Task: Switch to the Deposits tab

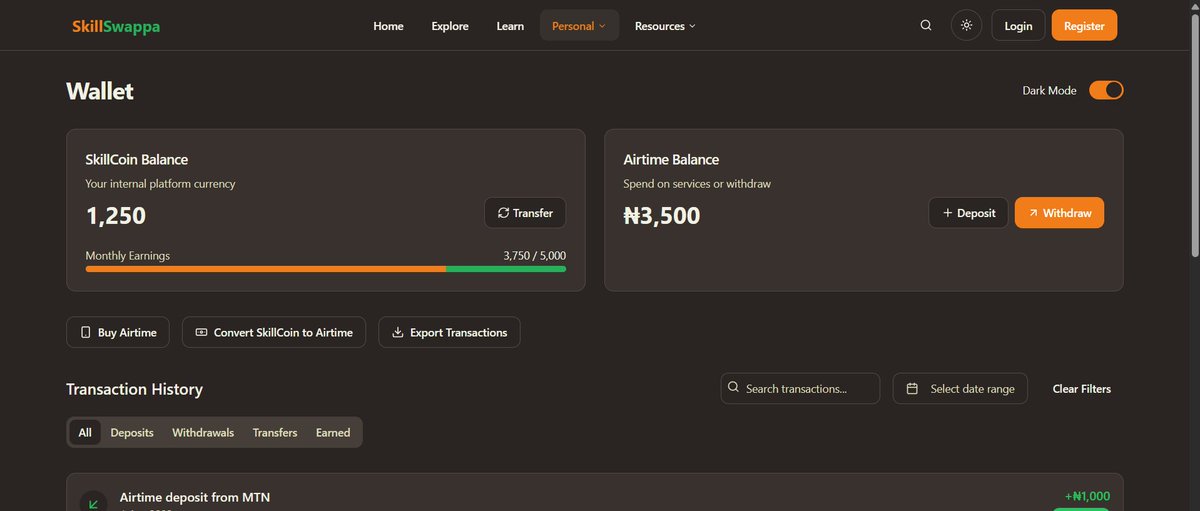Action: click(x=132, y=432)
